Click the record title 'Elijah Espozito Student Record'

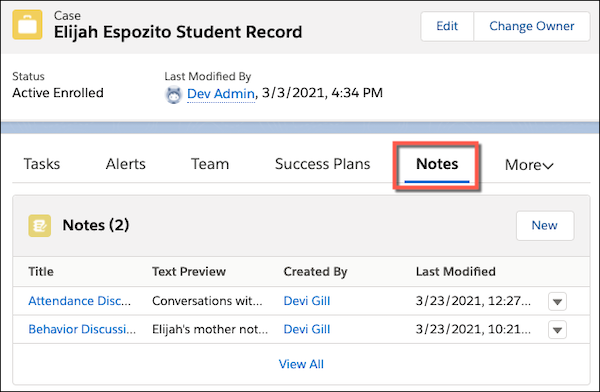click(178, 32)
